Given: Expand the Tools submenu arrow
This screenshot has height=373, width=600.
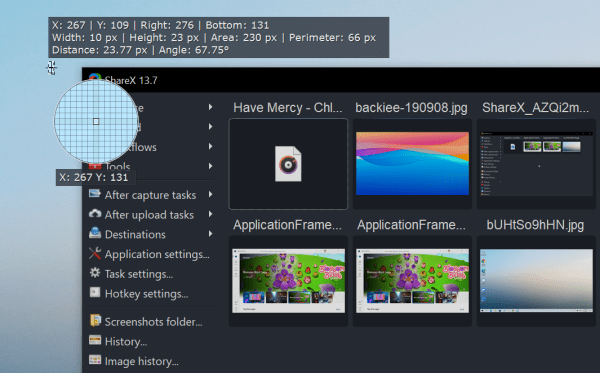Looking at the screenshot, I should tap(210, 166).
